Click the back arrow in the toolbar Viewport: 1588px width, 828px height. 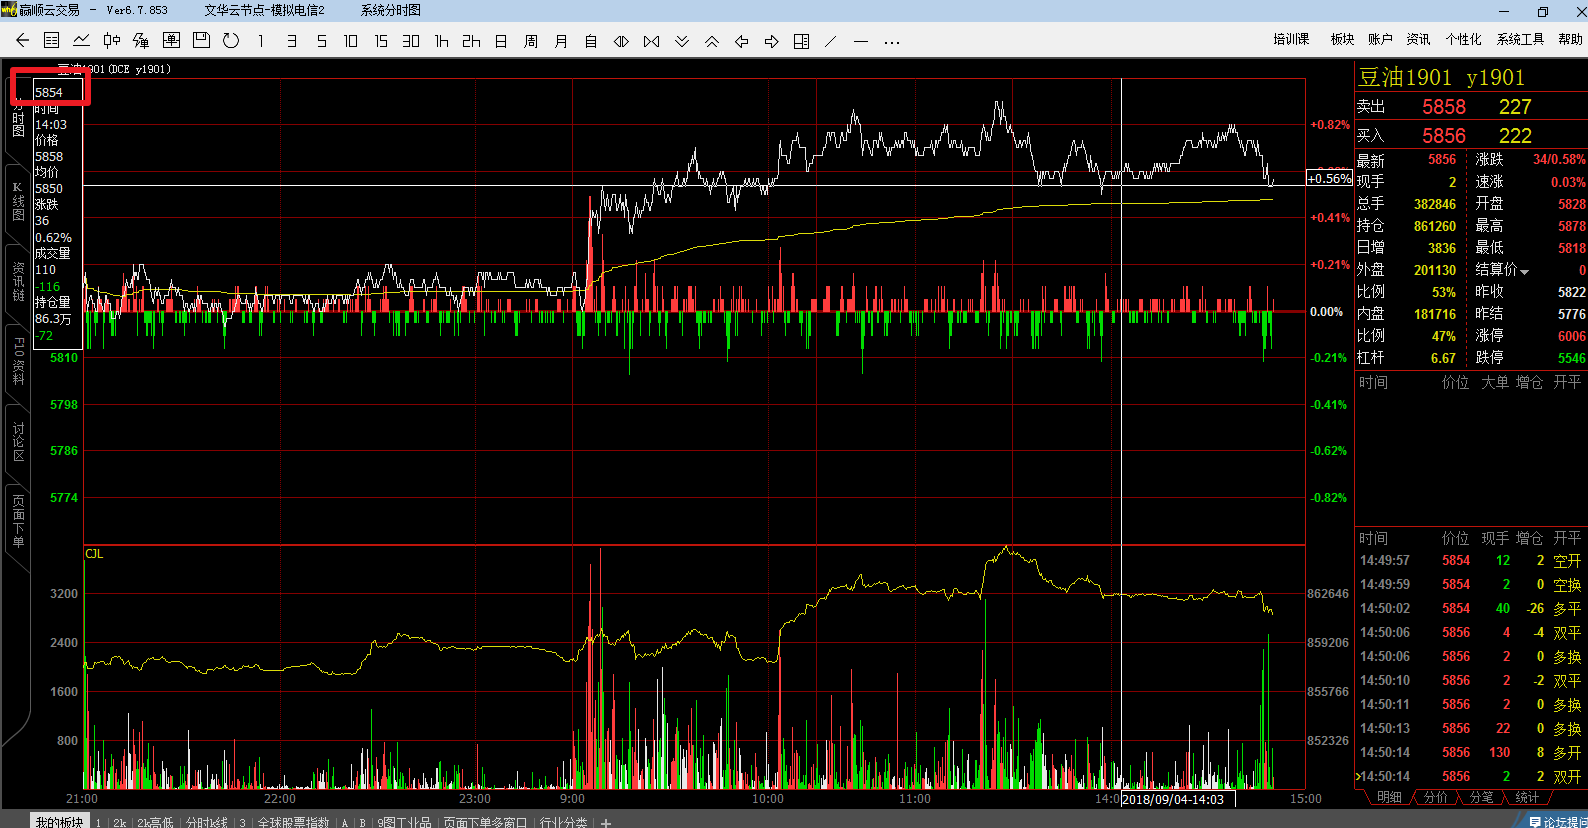(x=23, y=41)
